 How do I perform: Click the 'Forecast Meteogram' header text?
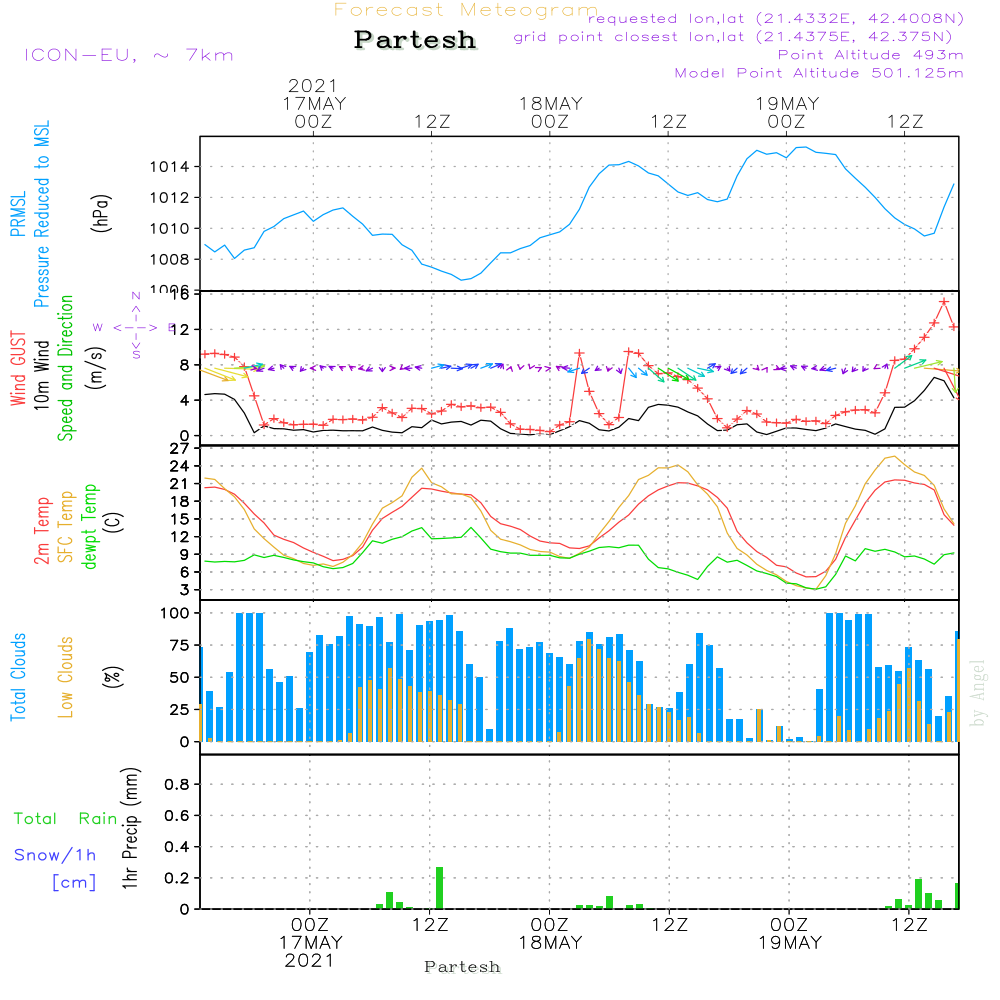[x=465, y=10]
